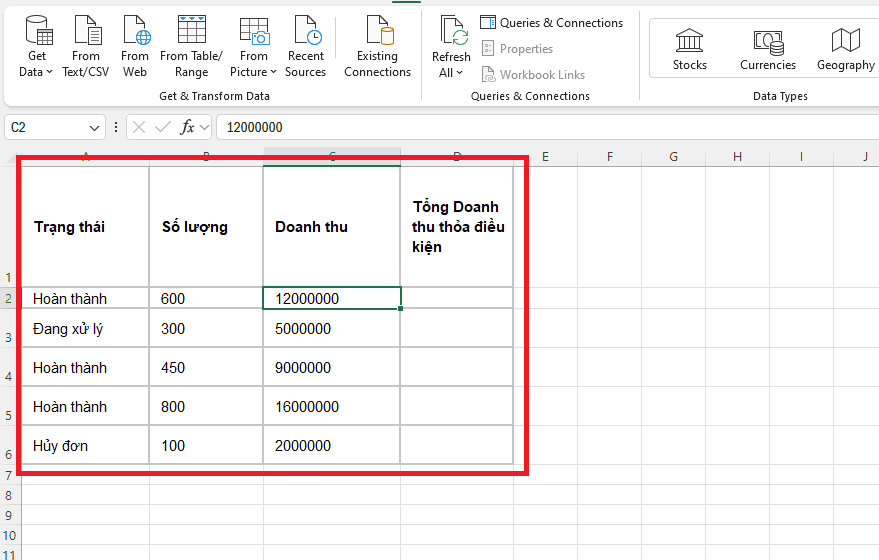
Task: Open connection Properties
Action: point(517,49)
